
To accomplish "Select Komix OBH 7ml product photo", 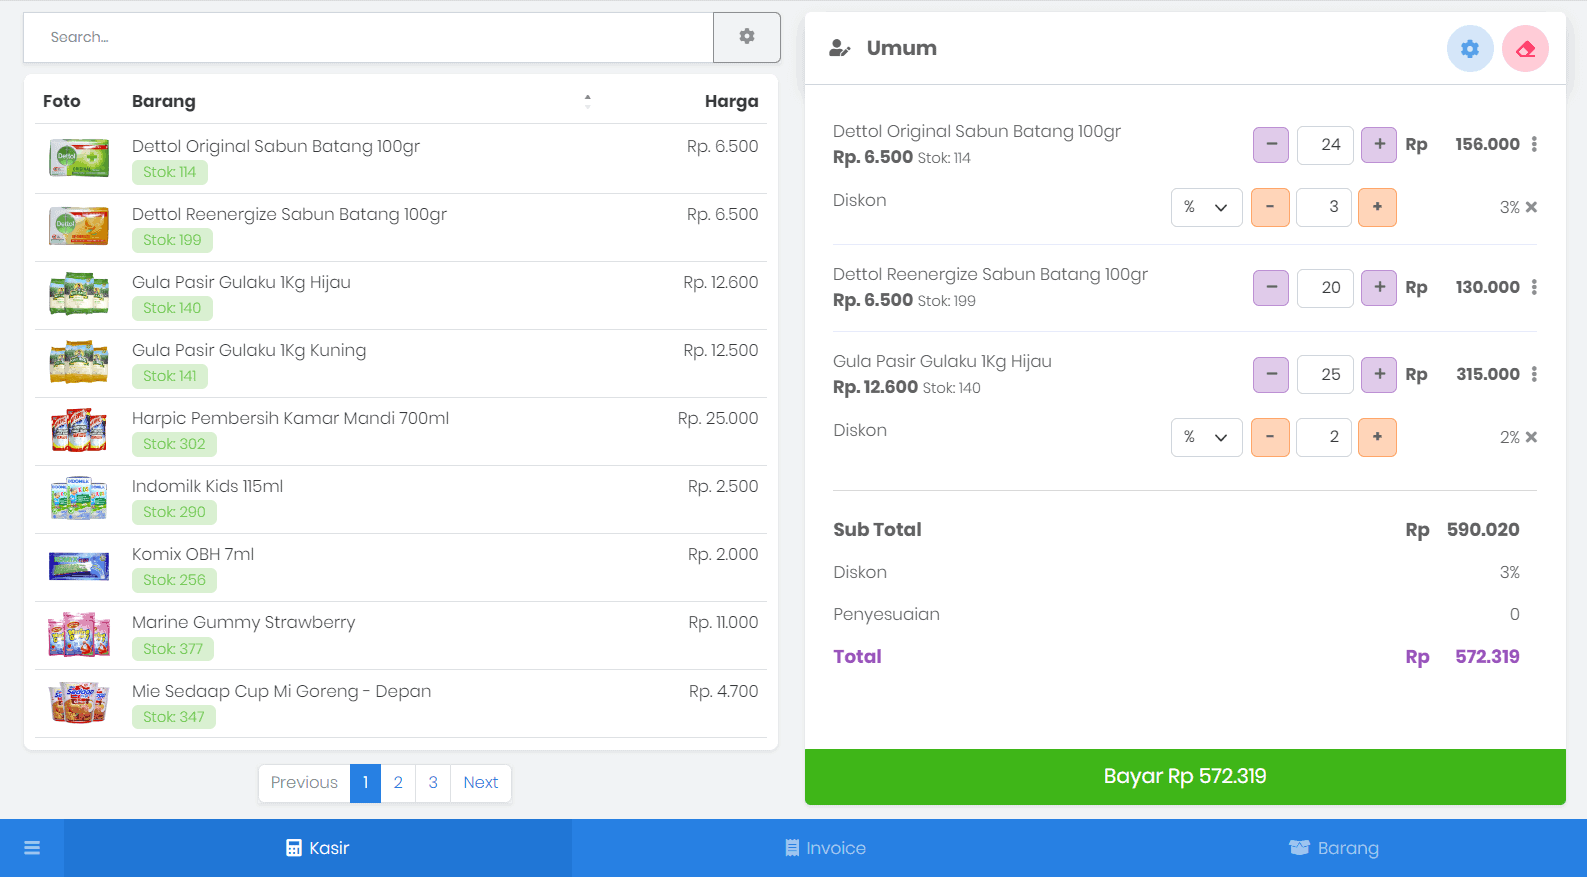I will tap(79, 567).
